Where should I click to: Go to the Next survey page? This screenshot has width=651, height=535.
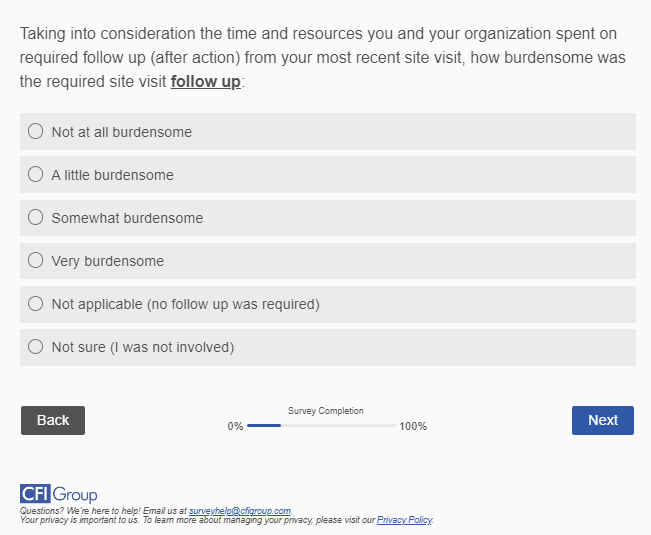(602, 420)
